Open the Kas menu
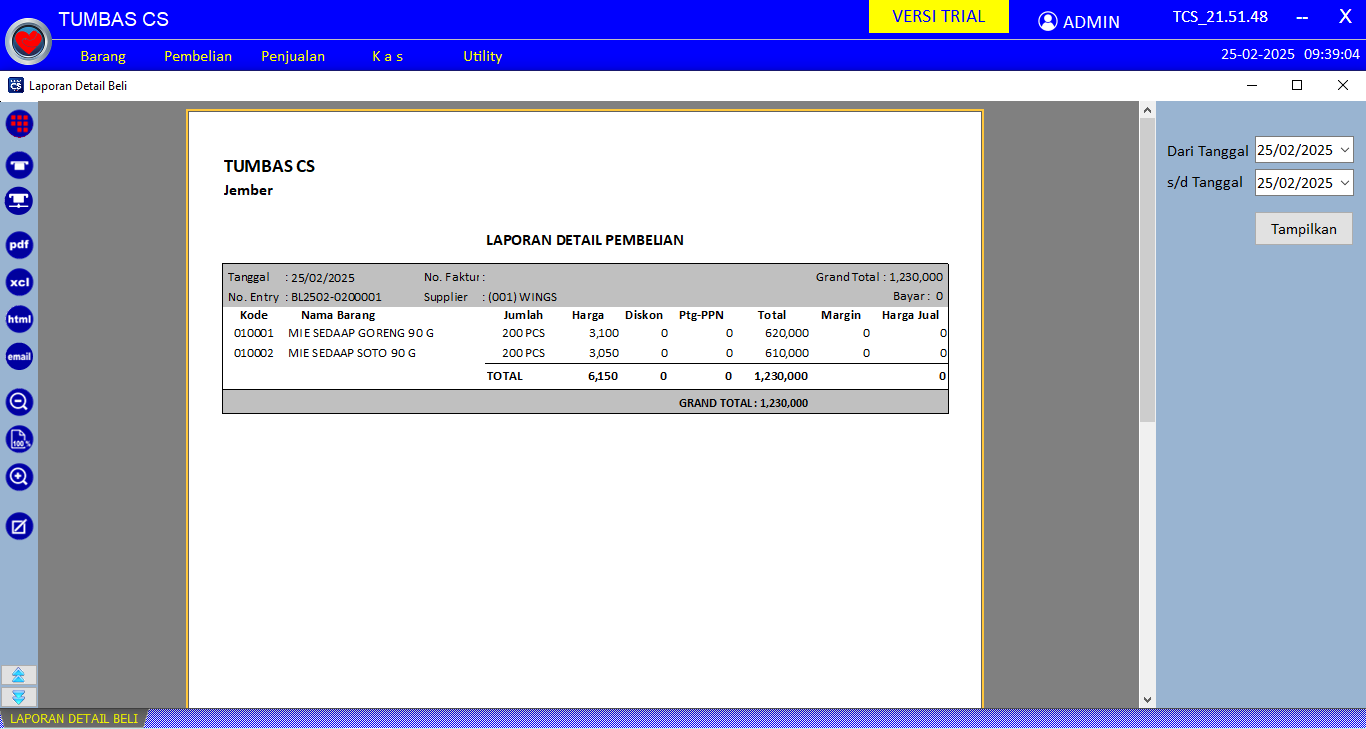1366x729 pixels. coord(387,56)
